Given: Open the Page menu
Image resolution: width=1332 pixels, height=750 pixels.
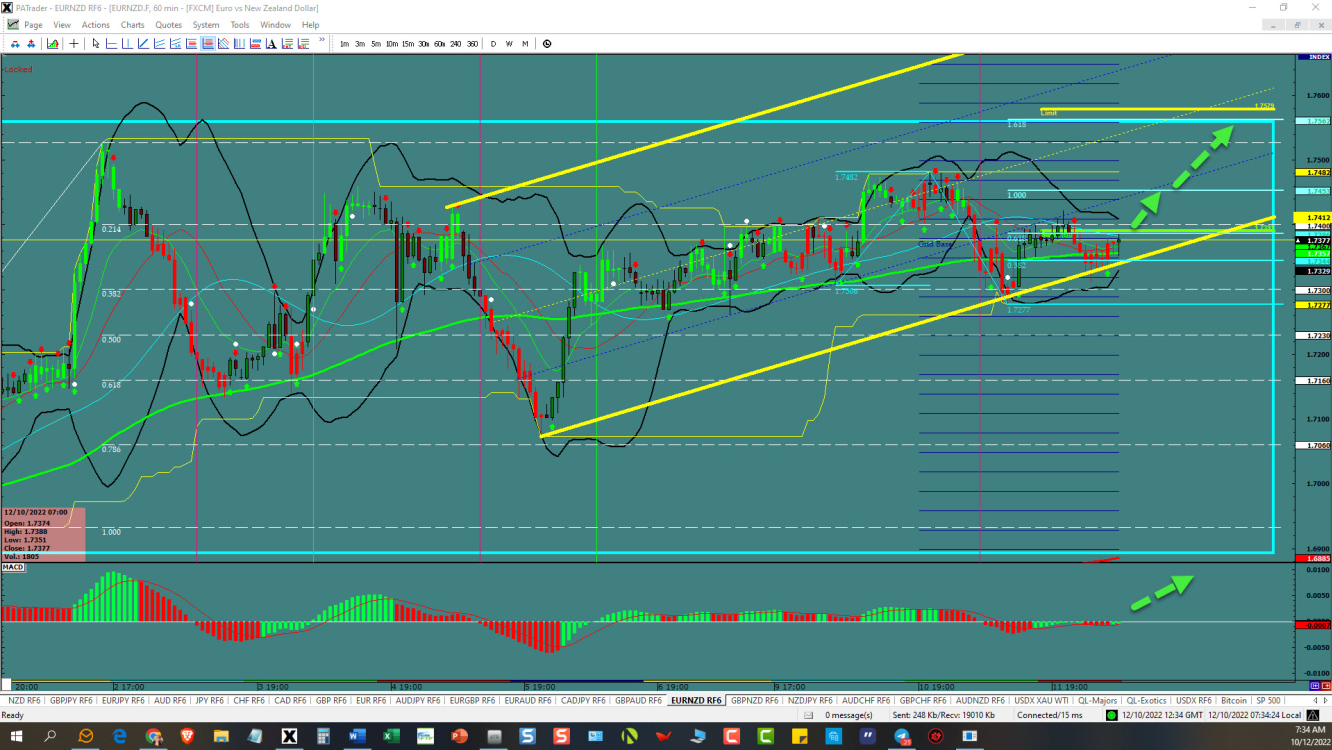Looking at the screenshot, I should (x=33, y=25).
